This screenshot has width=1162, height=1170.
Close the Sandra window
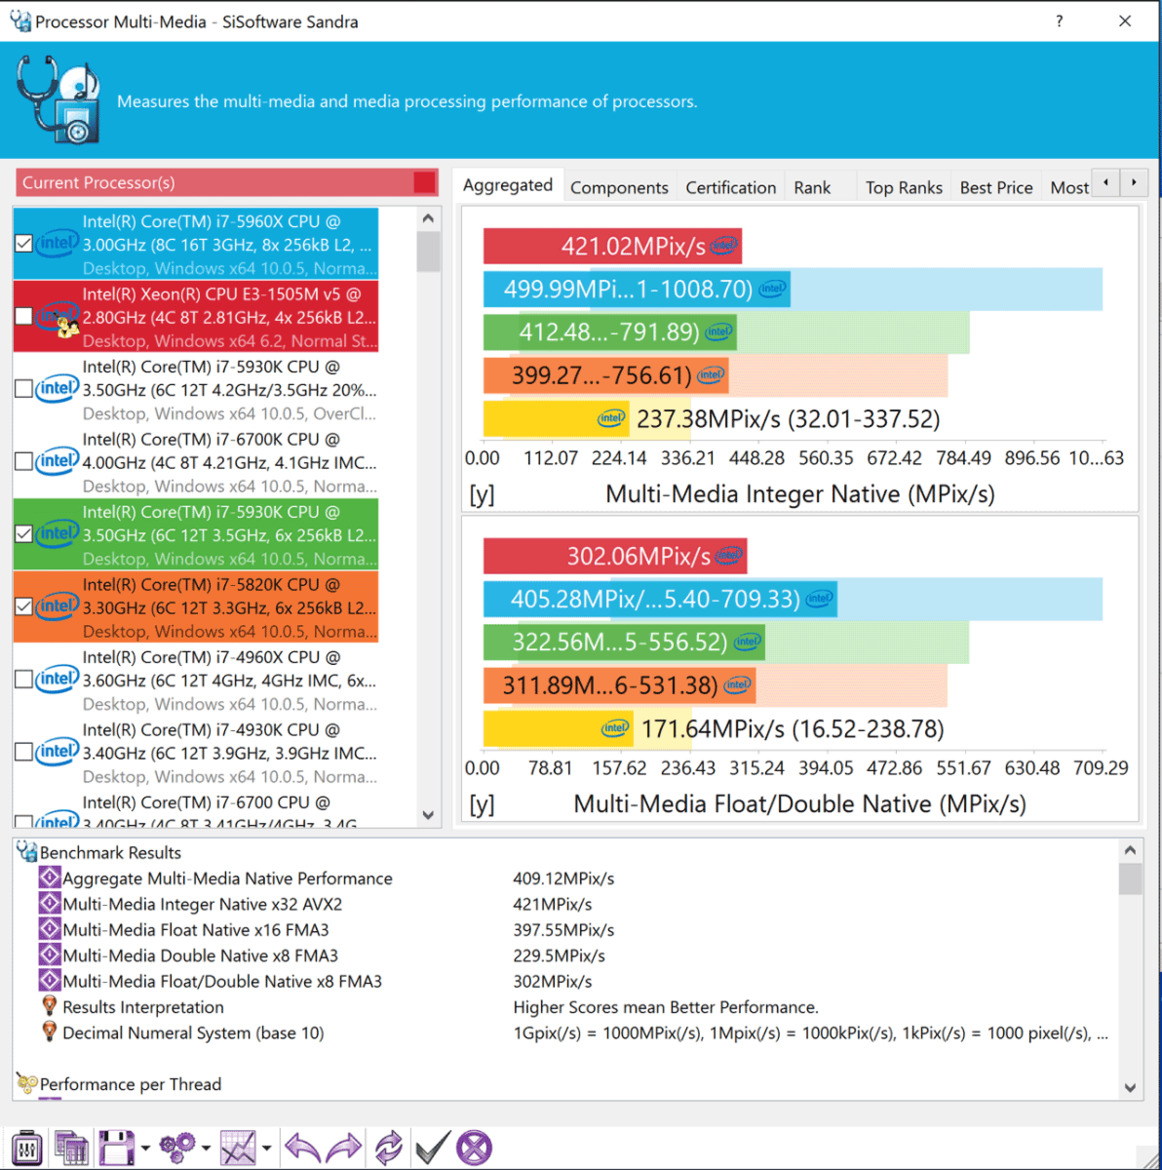tap(1125, 21)
